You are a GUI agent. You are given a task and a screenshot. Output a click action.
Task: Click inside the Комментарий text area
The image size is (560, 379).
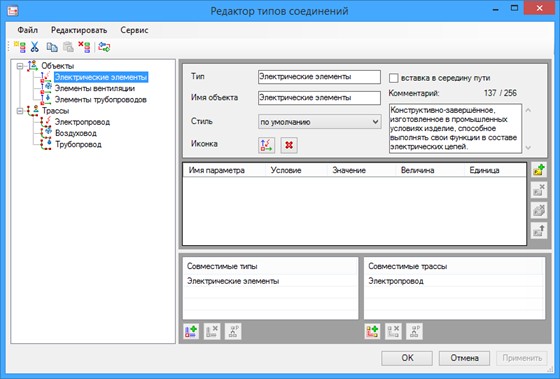point(455,129)
